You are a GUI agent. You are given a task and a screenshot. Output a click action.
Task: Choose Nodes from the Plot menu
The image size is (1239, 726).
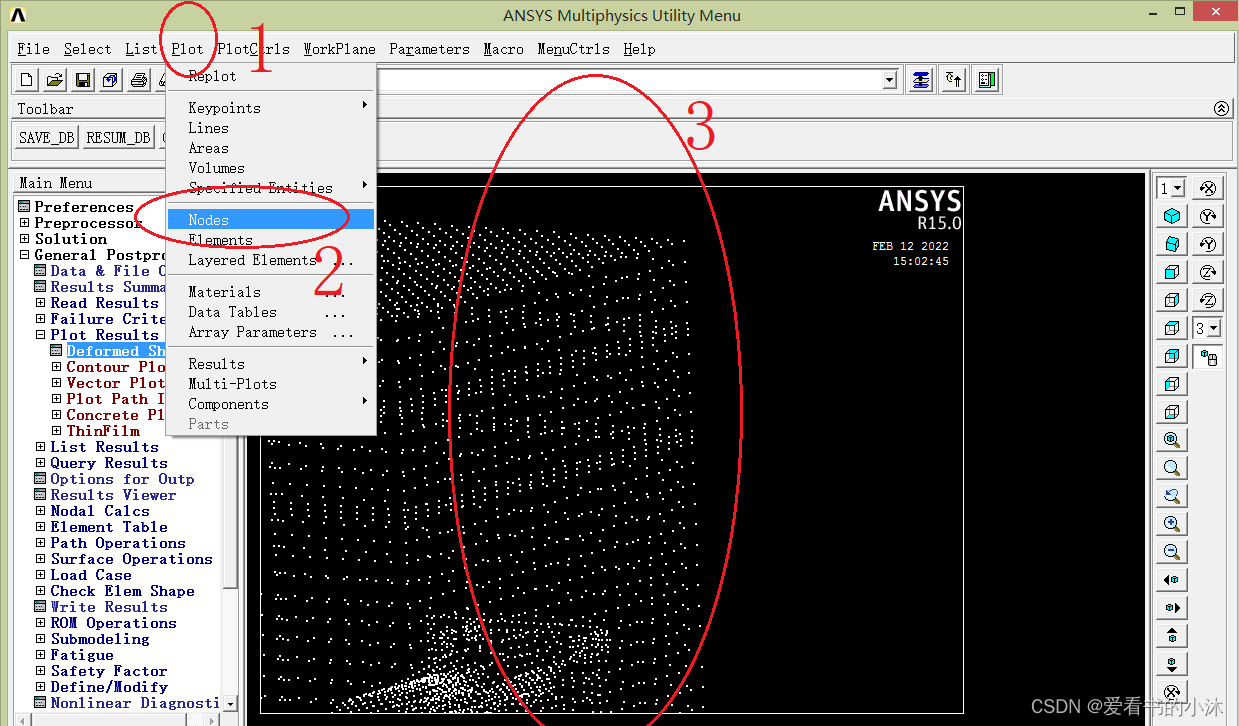(209, 220)
